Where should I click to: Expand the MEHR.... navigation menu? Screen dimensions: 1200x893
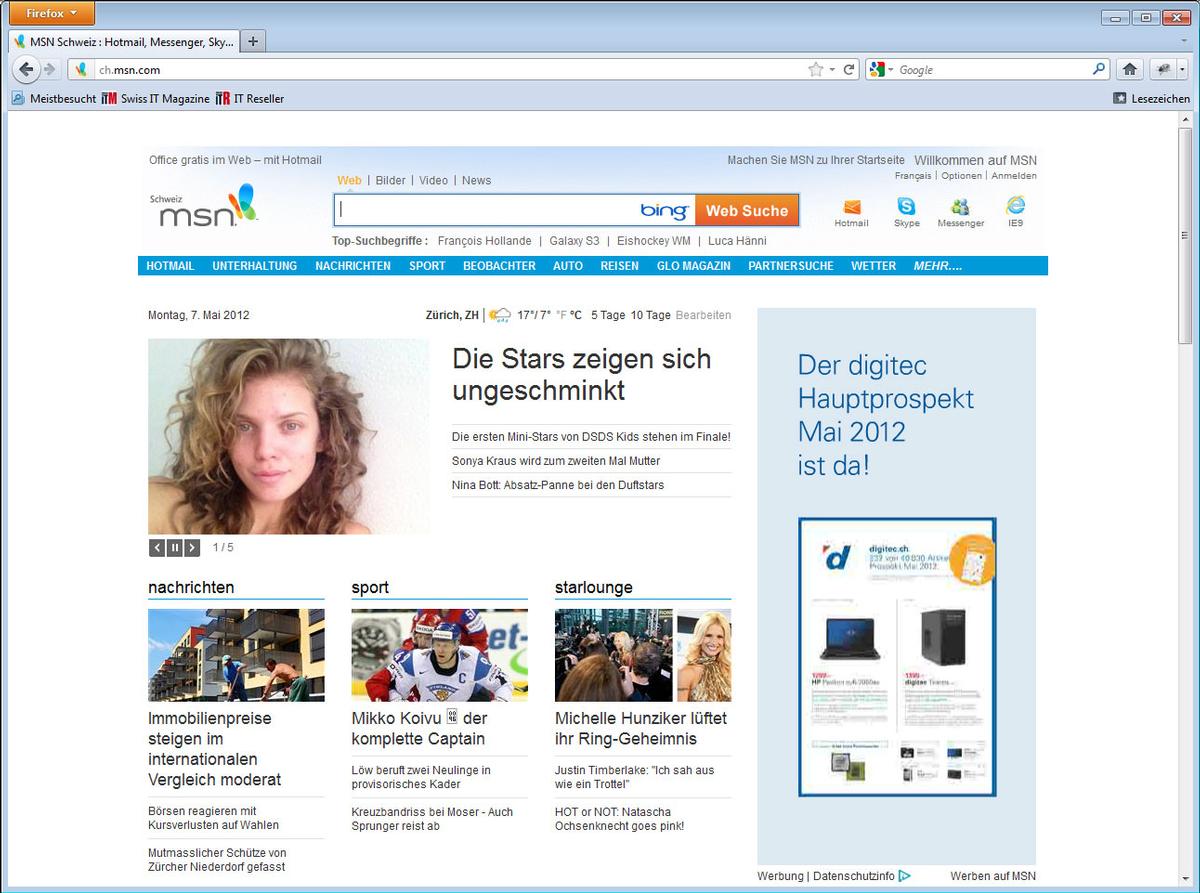click(938, 266)
